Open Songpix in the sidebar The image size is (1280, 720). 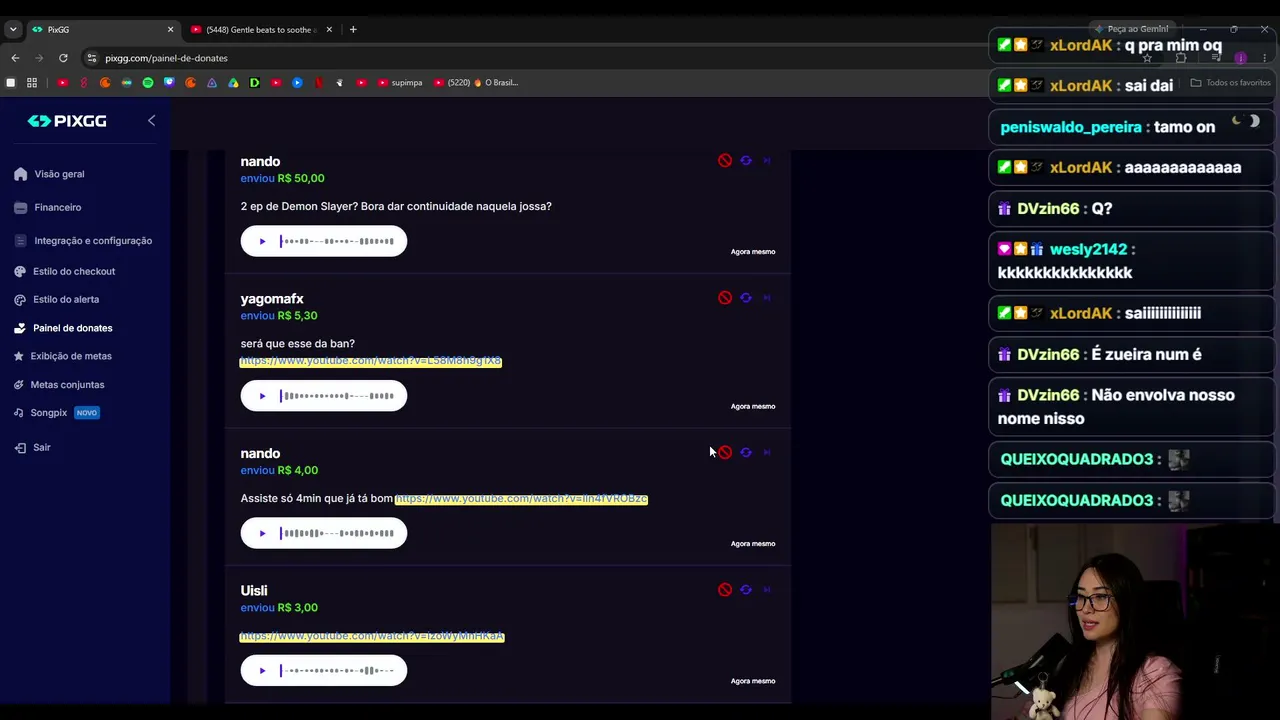coord(57,413)
